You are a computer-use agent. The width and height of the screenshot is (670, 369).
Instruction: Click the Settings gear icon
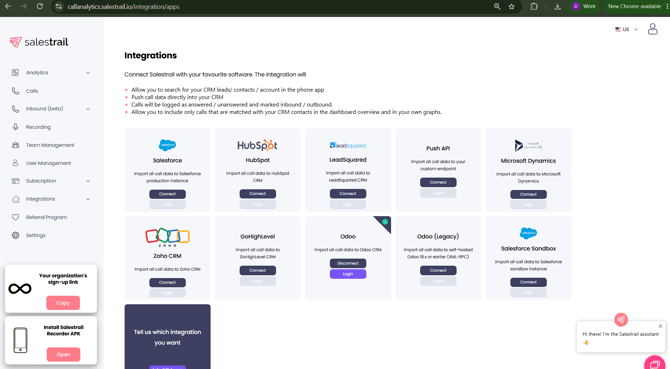click(15, 235)
